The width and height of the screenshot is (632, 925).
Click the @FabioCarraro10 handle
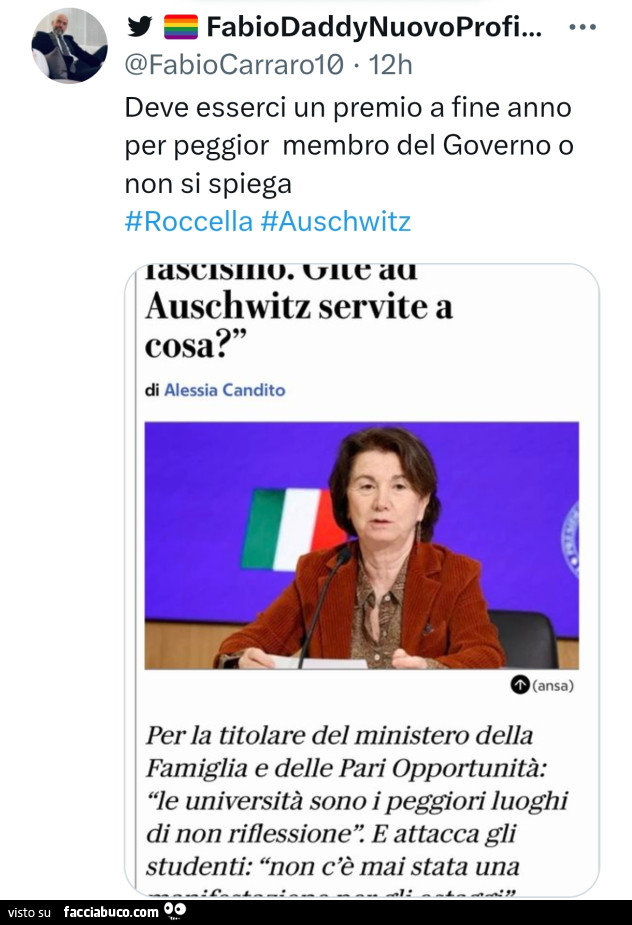pos(235,65)
